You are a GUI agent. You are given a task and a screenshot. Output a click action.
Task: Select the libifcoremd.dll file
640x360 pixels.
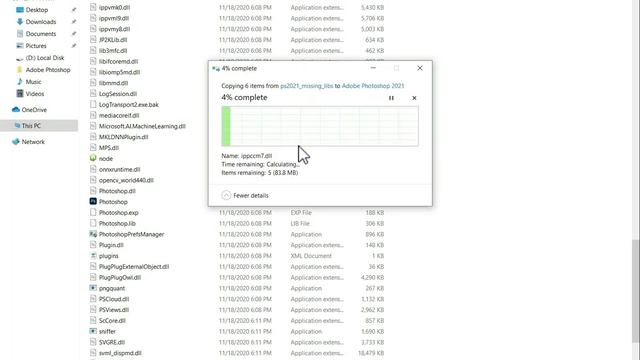pyautogui.click(x=118, y=62)
